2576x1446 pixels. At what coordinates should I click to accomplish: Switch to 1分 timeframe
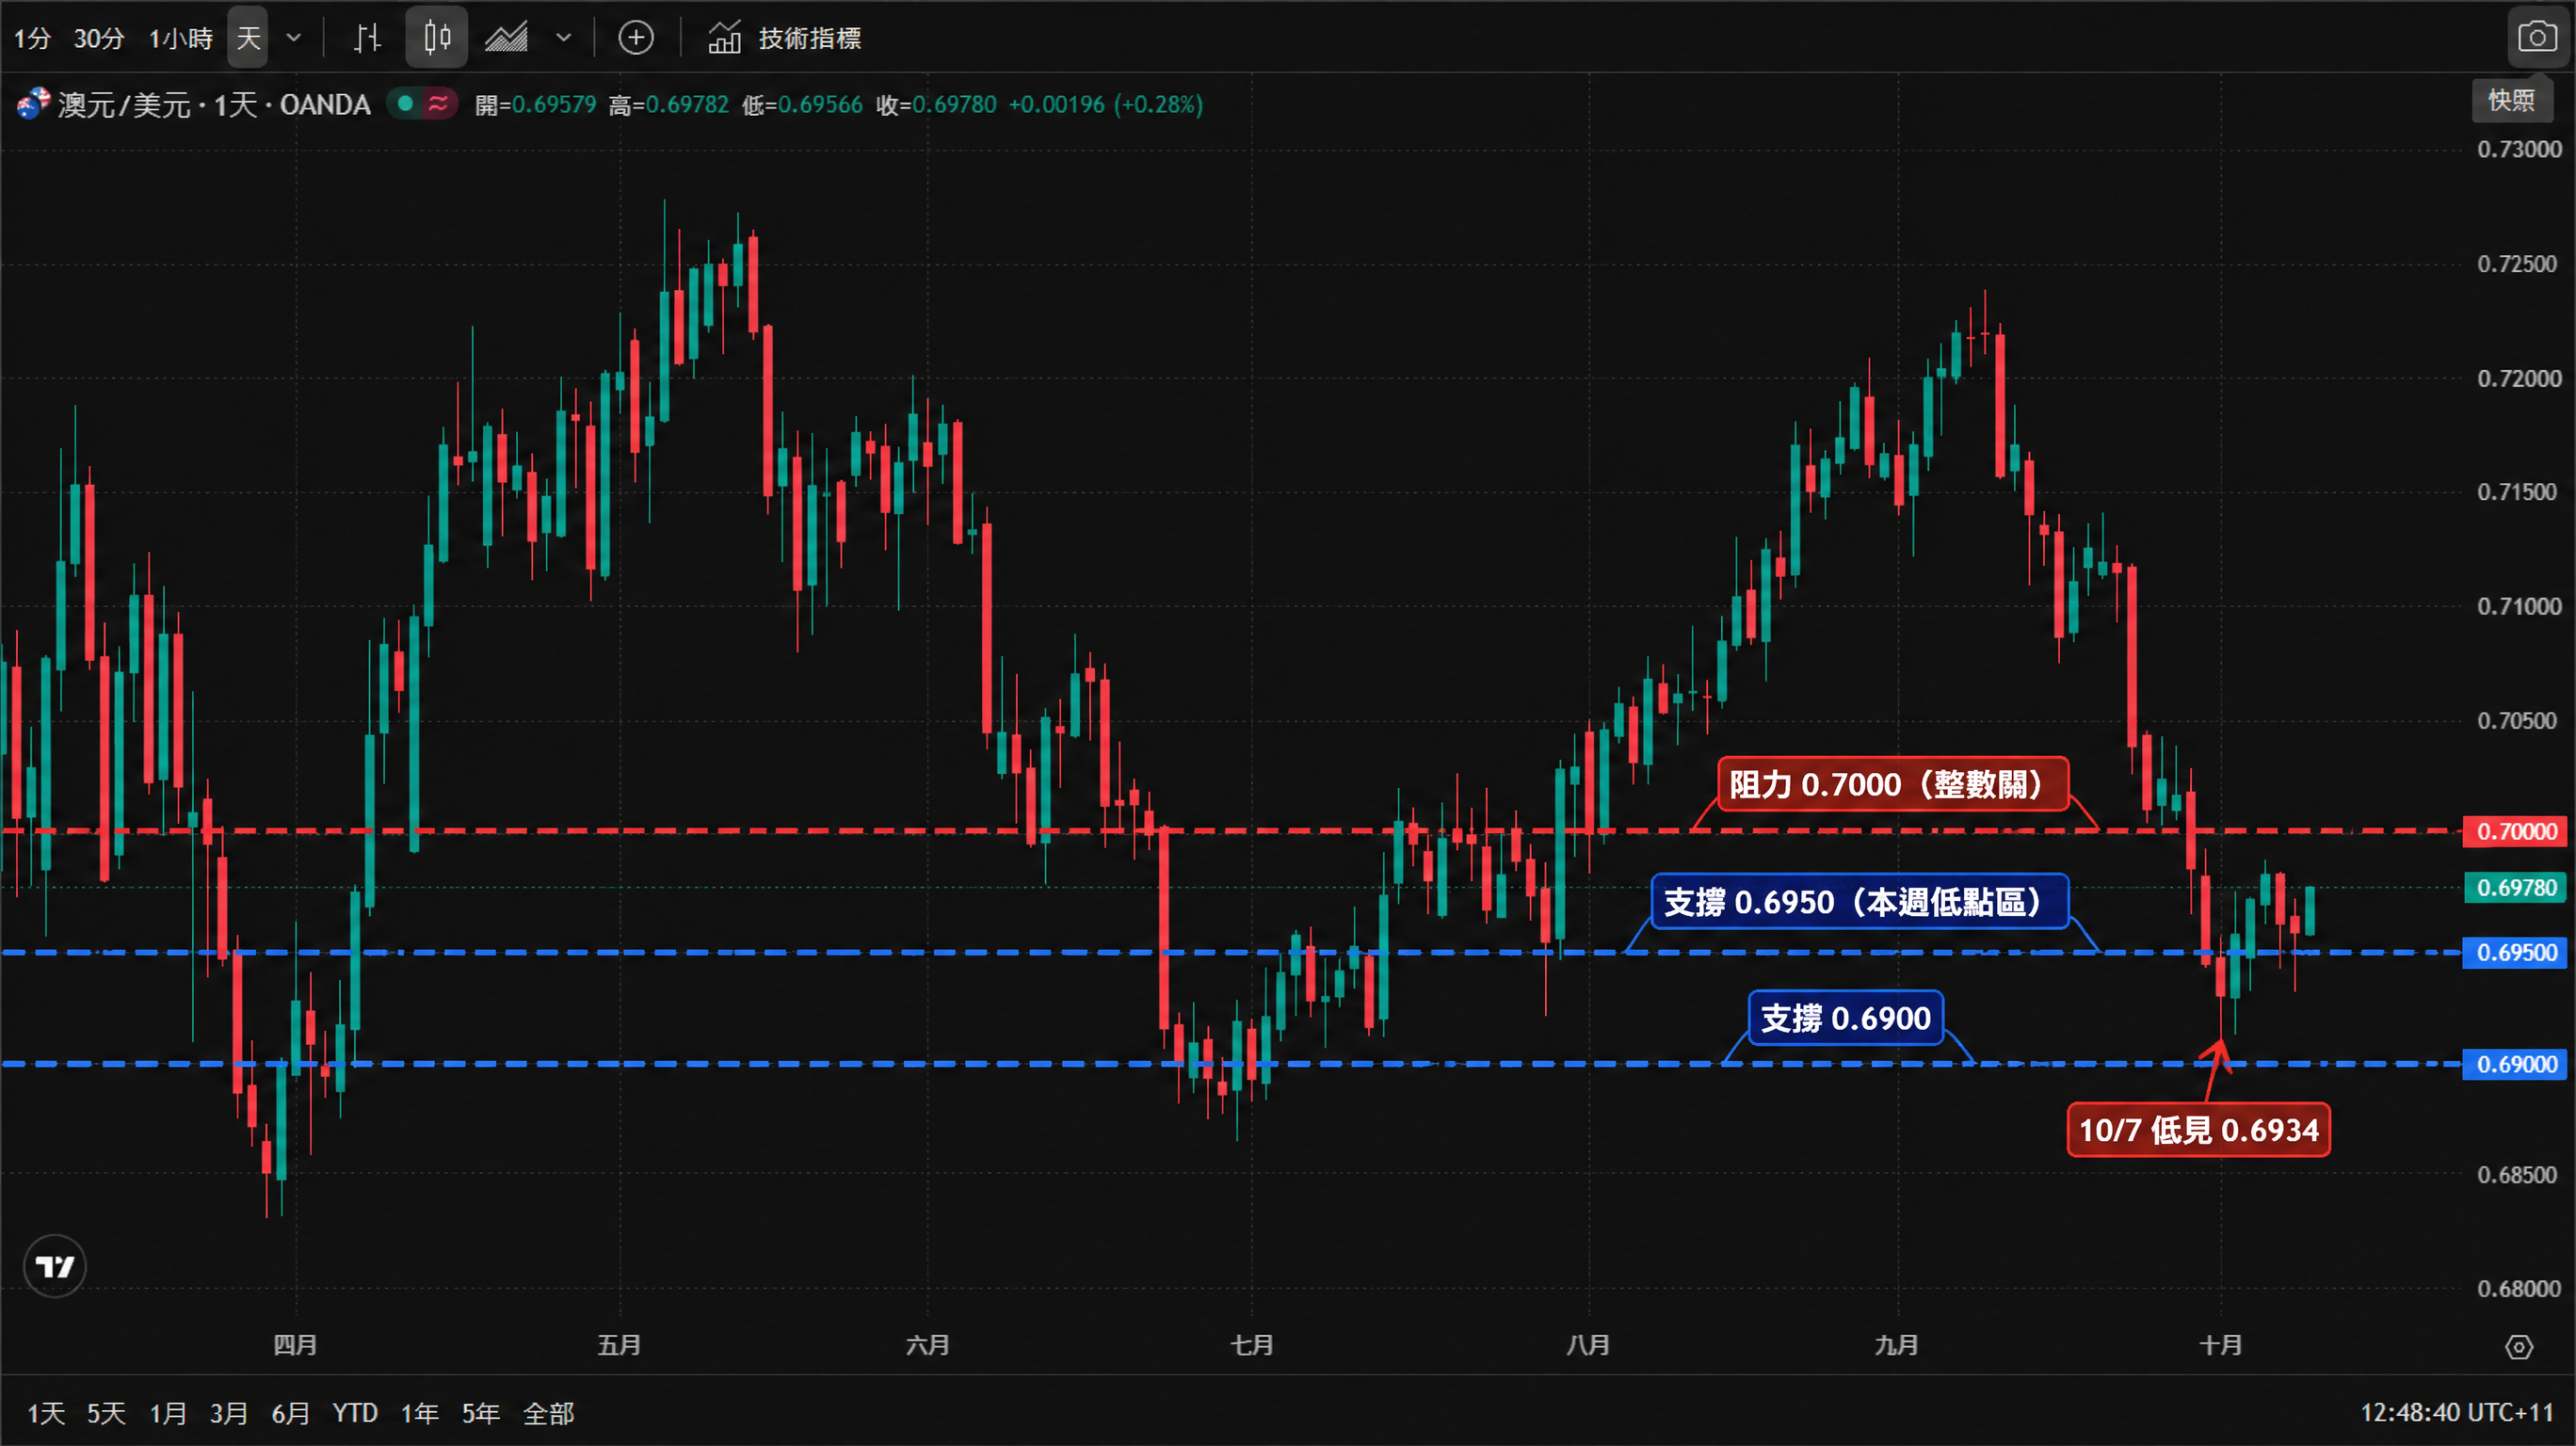[32, 39]
